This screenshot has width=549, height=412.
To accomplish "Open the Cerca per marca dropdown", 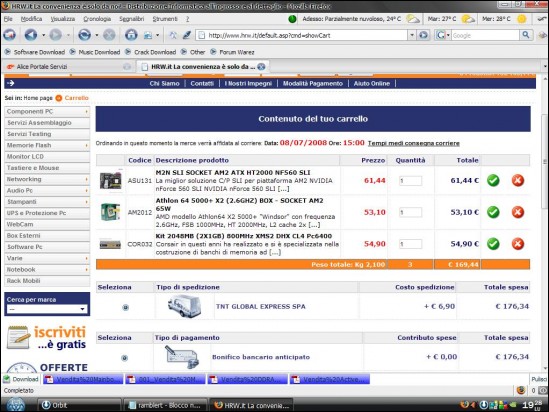I will 47,309.
